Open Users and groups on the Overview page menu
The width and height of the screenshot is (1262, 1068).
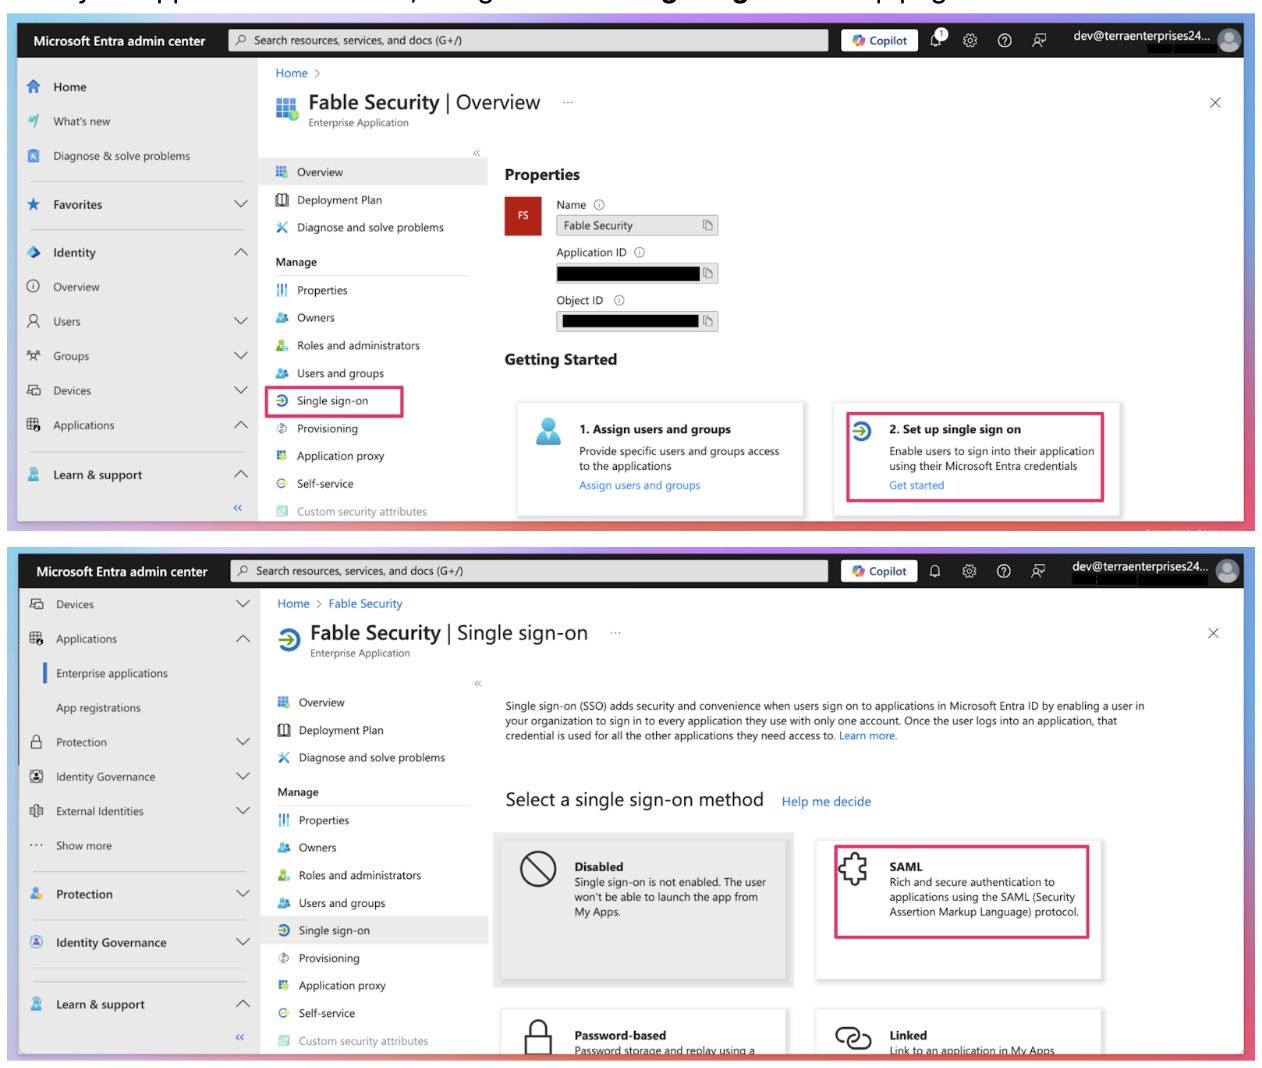340,373
